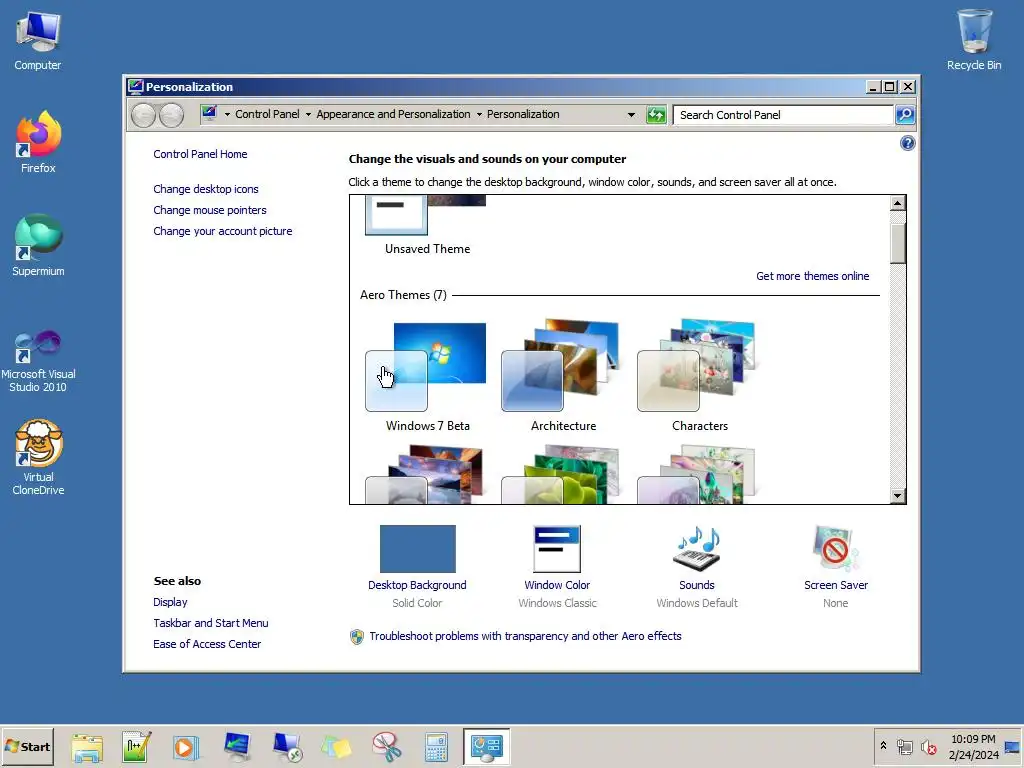Open the Desktop Background solid color swatch
The height and width of the screenshot is (768, 1024).
click(417, 549)
